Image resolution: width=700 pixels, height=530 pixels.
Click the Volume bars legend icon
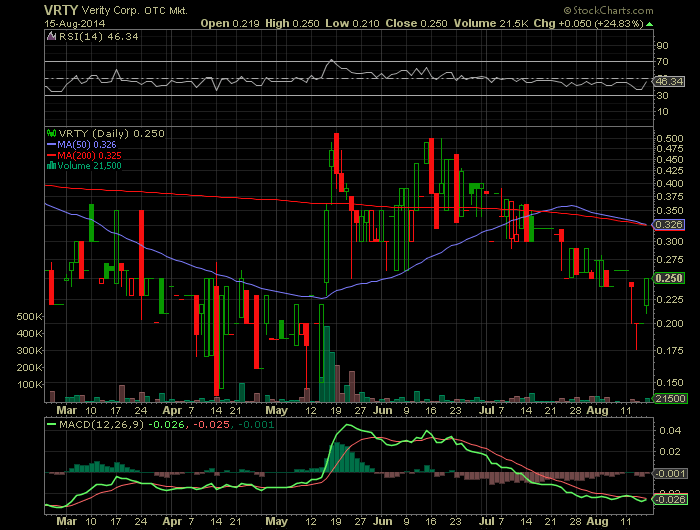(51, 166)
